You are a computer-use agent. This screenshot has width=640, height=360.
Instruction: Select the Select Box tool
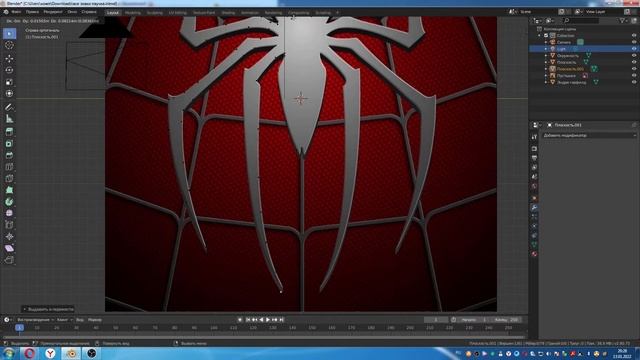9,33
